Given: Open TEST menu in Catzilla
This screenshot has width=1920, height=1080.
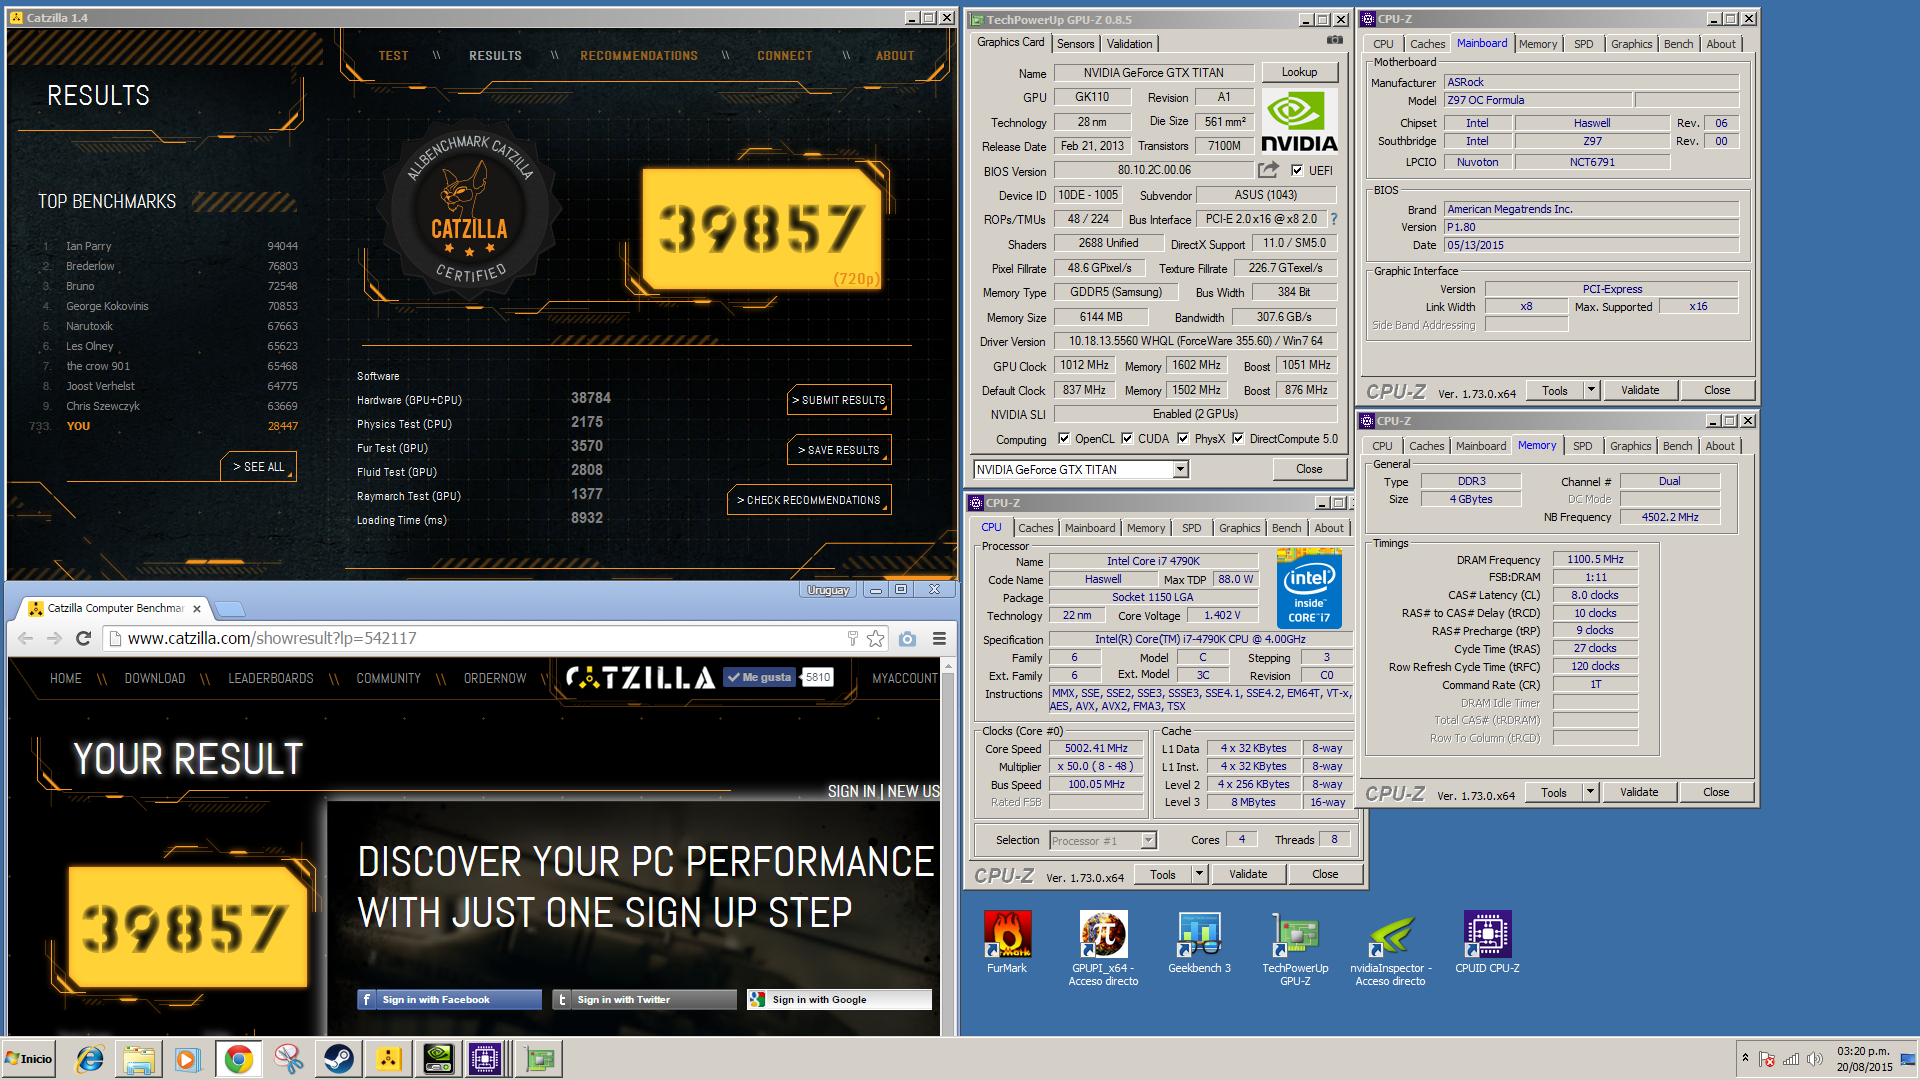Looking at the screenshot, I should click(x=393, y=56).
